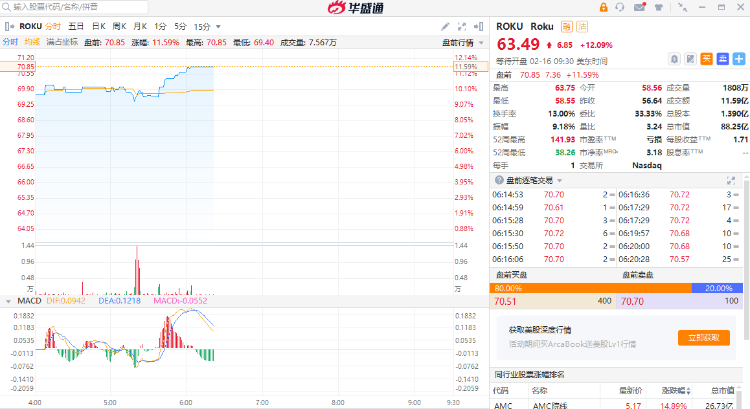This screenshot has width=750, height=409.
Task: Open the 15分 interval dropdown arrow
Action: pos(219,27)
